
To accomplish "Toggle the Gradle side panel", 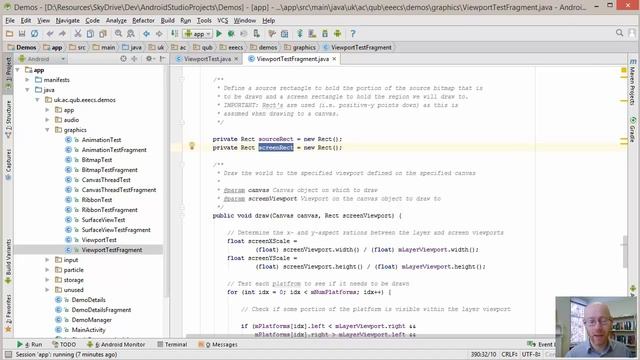I will coord(632,130).
